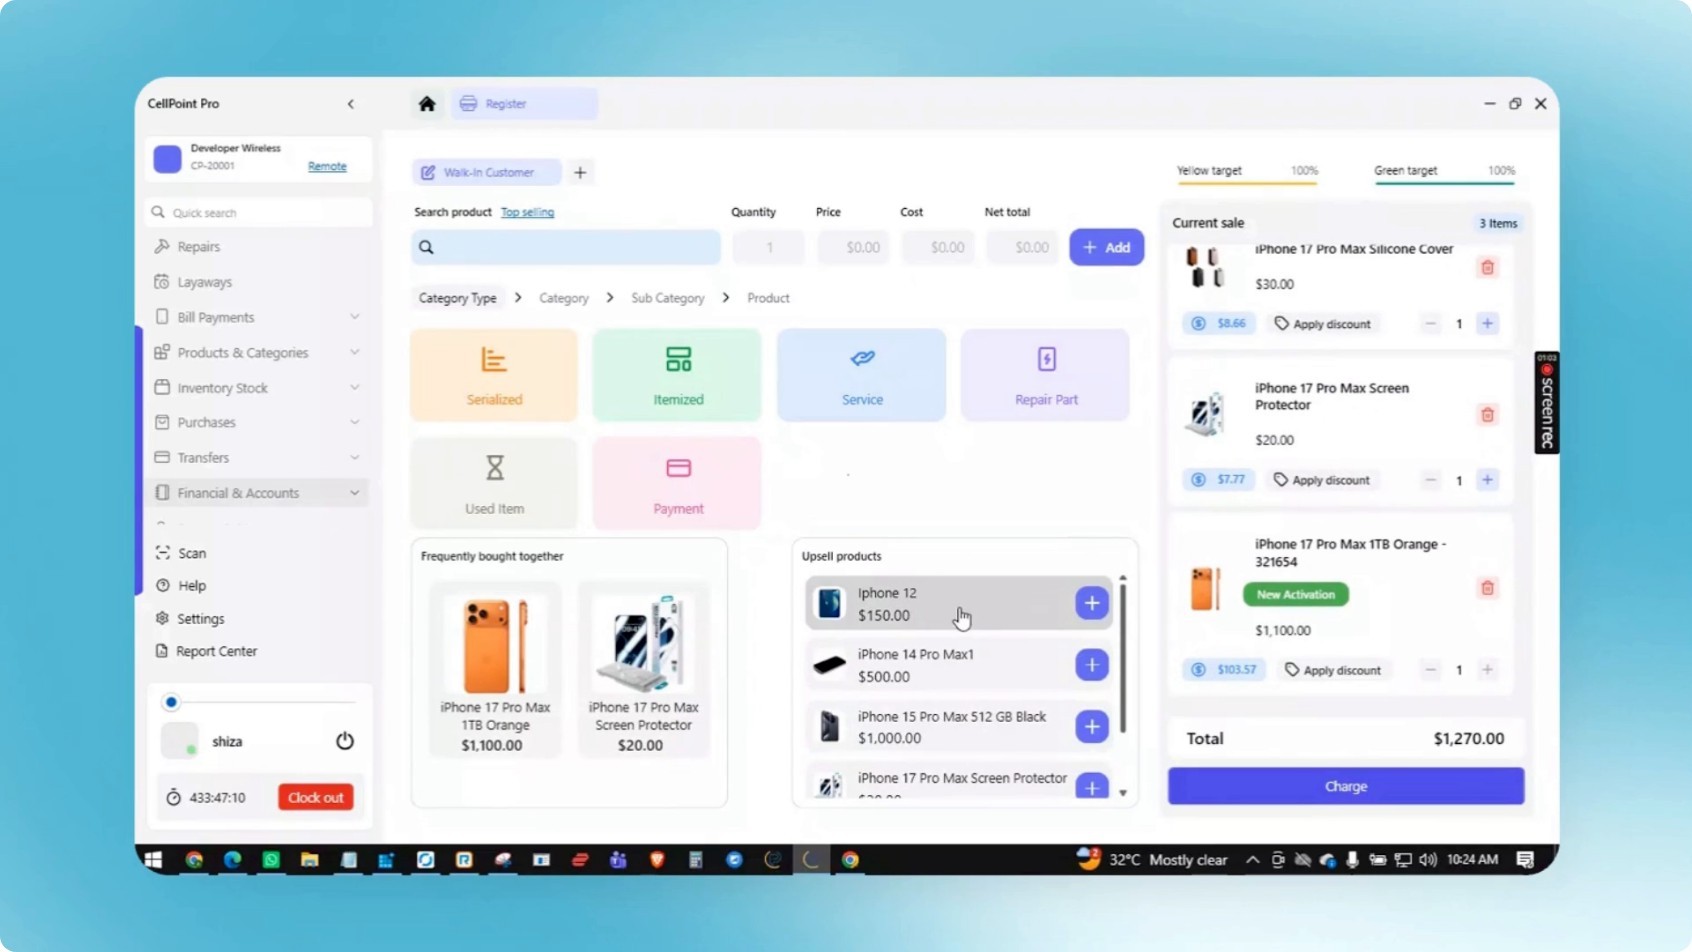Open the Report Center
1692x952 pixels.
coord(207,651)
